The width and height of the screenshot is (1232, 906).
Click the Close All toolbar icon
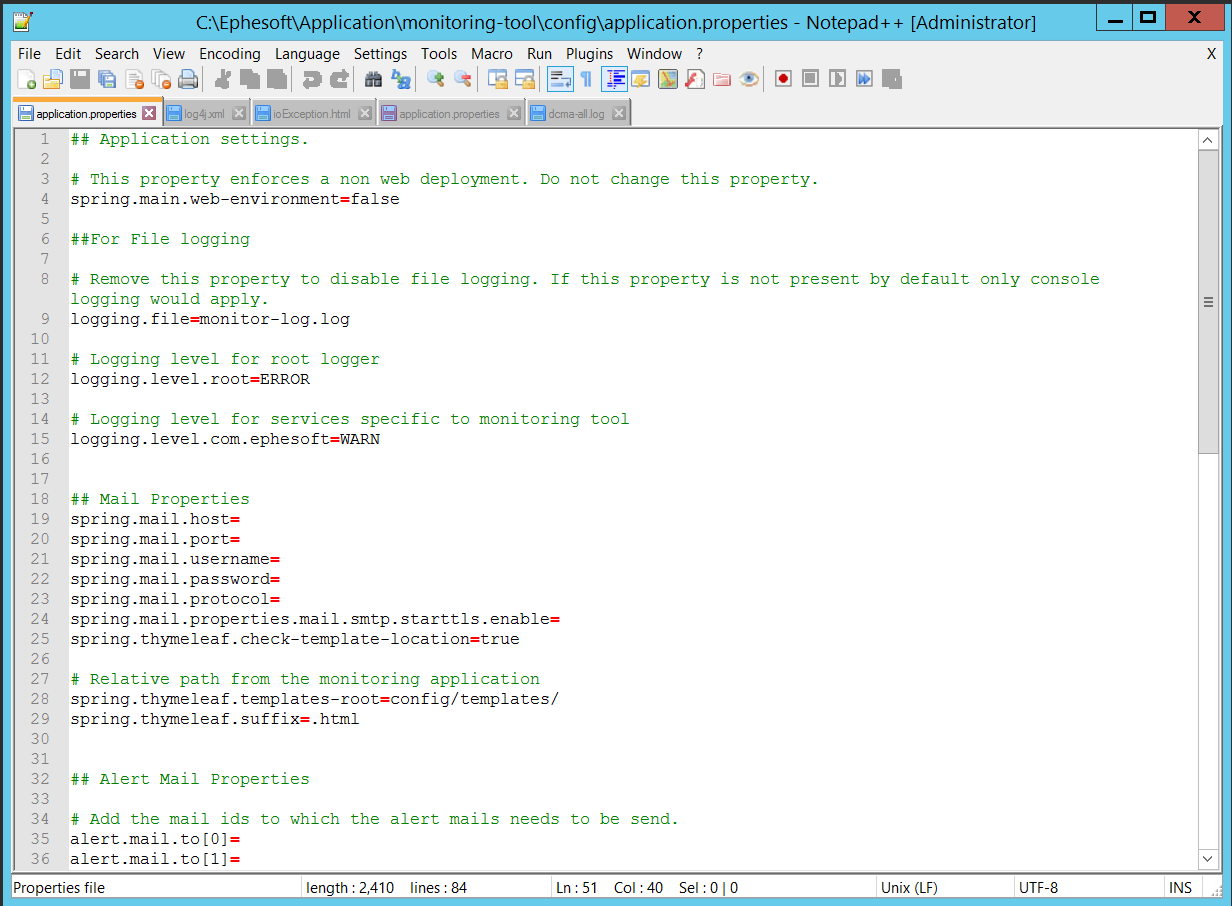point(161,79)
